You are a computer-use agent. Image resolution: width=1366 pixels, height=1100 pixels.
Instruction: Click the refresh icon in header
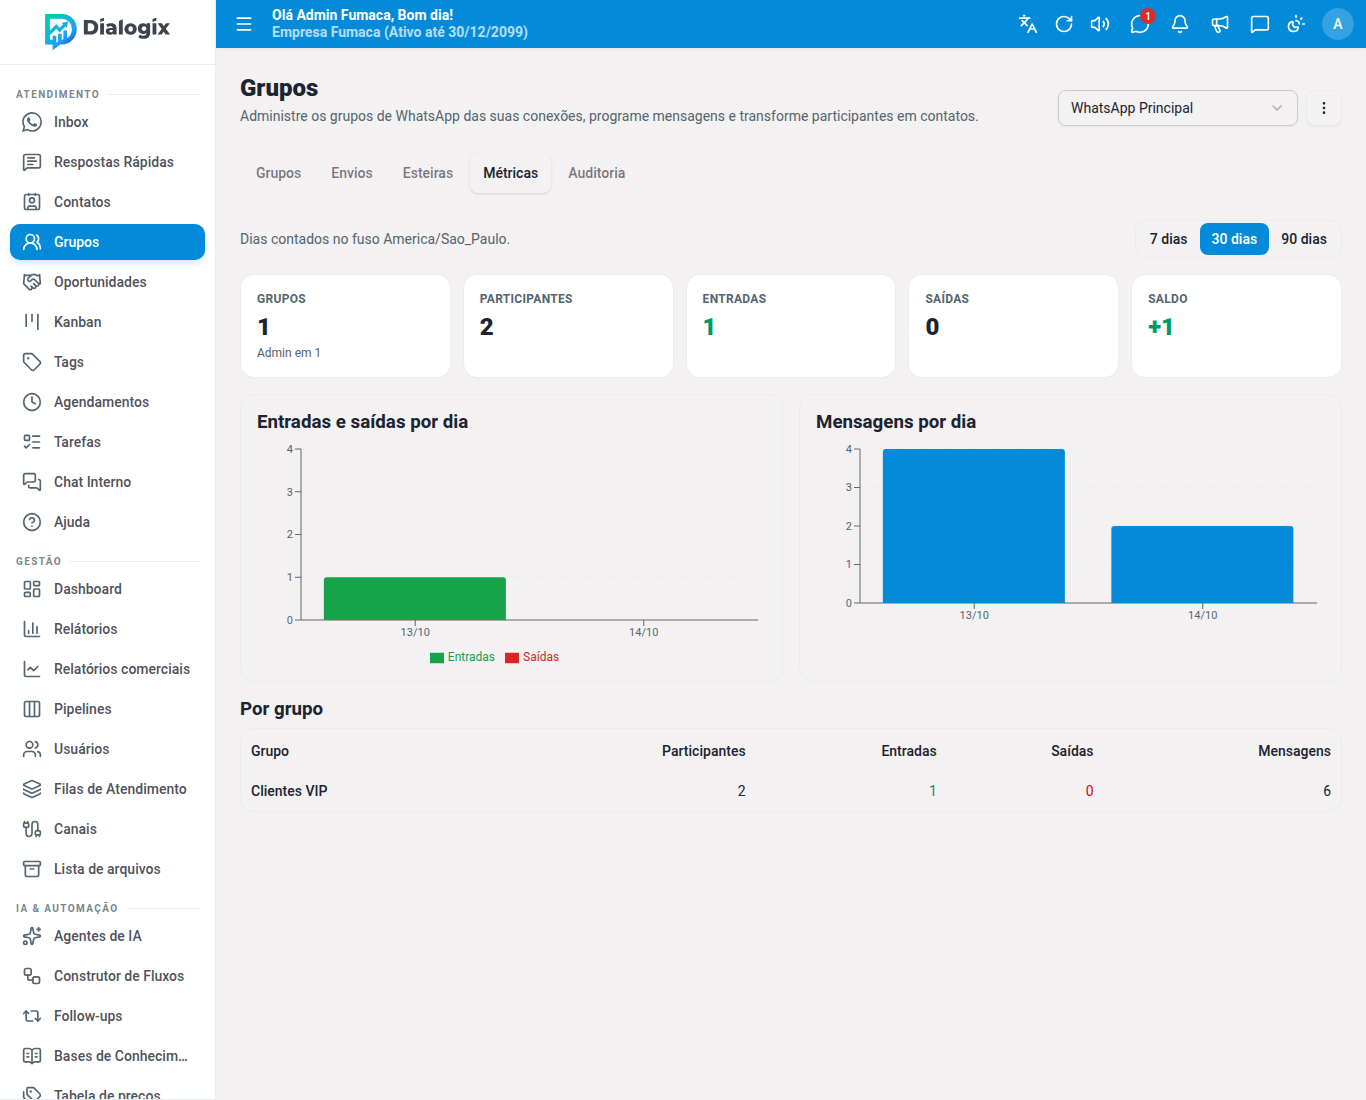[x=1064, y=24]
